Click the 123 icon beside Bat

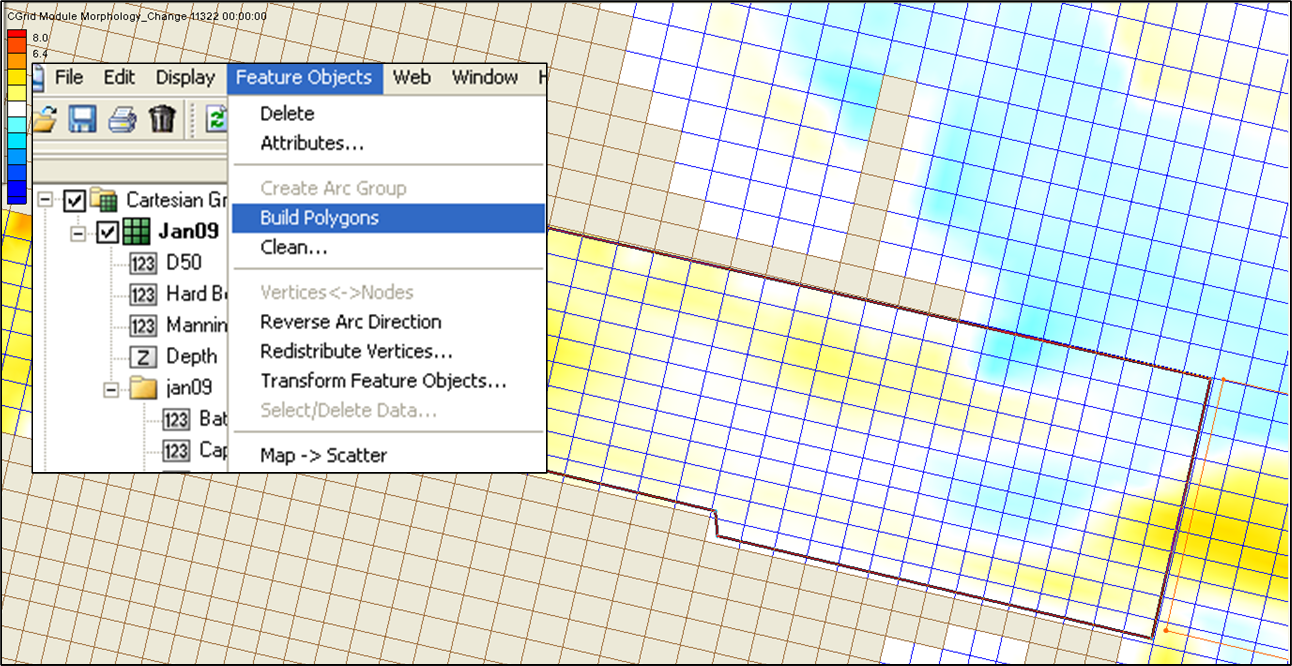point(176,420)
